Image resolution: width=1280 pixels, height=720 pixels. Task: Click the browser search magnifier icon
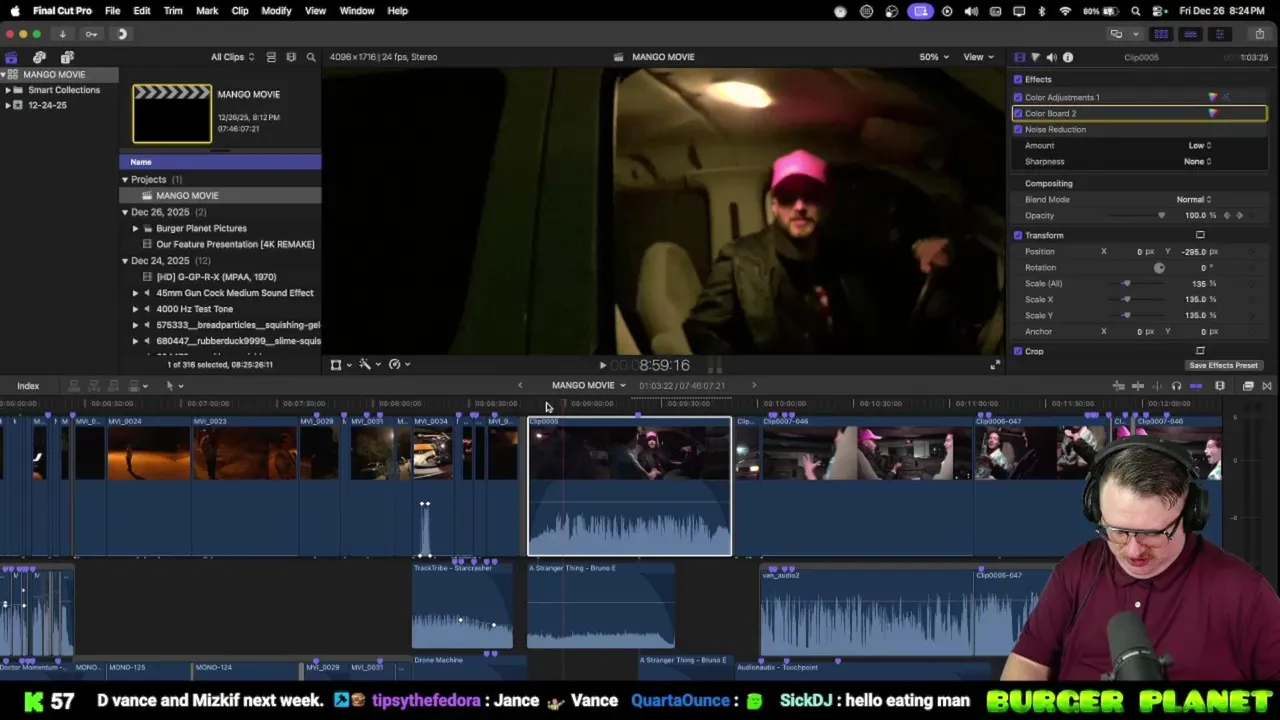311,57
